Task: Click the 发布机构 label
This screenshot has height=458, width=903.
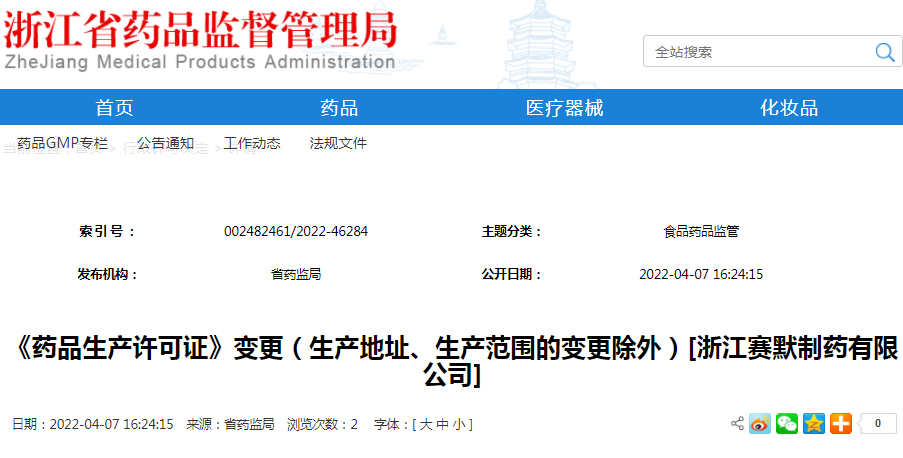Action: [108, 274]
